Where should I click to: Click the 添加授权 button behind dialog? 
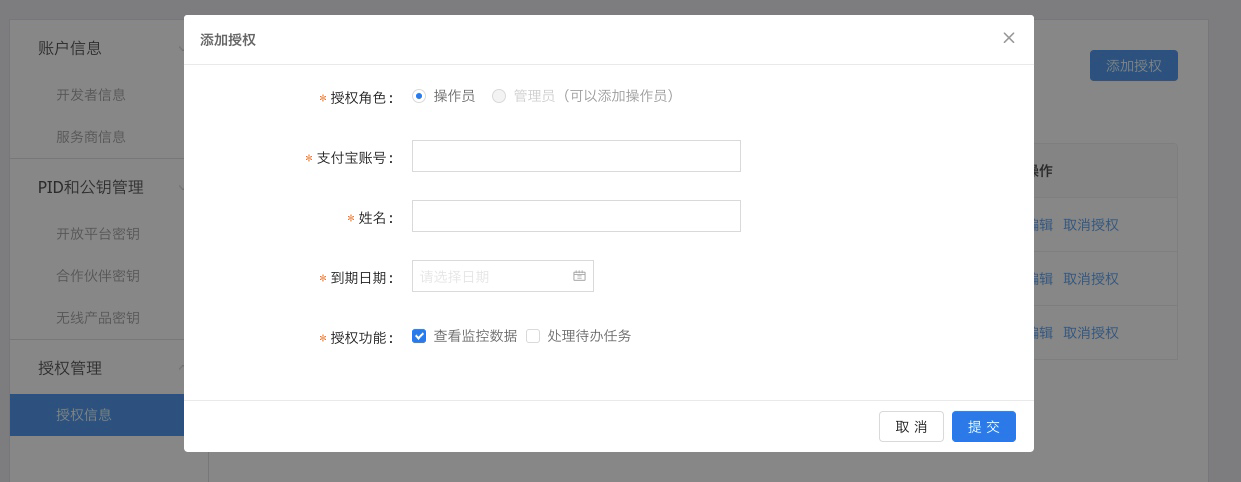[x=1133, y=66]
